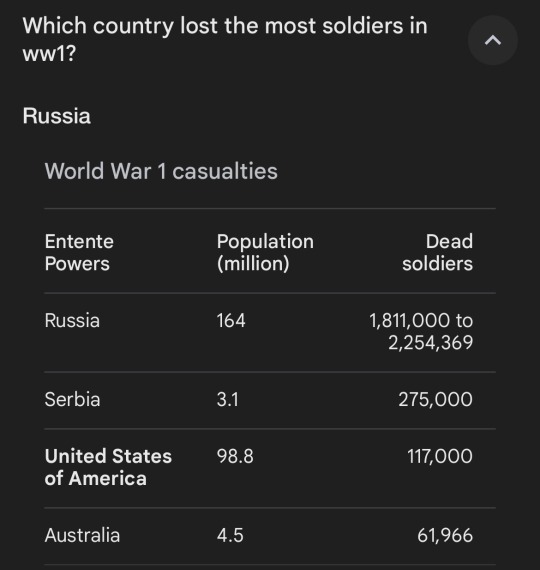
Task: Click the 'Entente Powers' column header
Action: click(x=79, y=252)
